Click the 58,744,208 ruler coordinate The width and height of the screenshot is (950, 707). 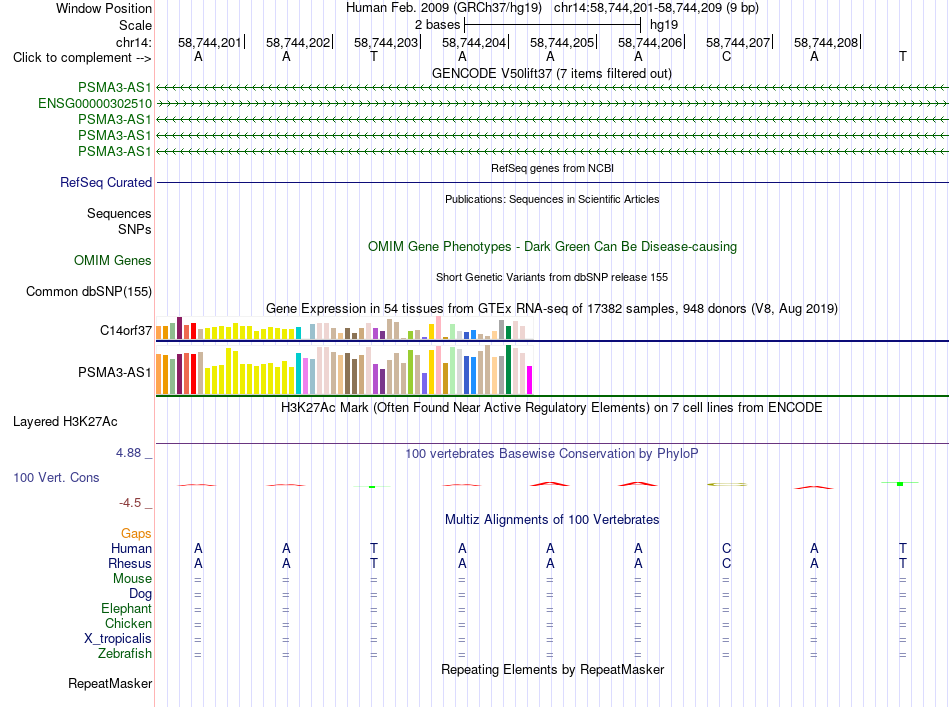point(826,42)
